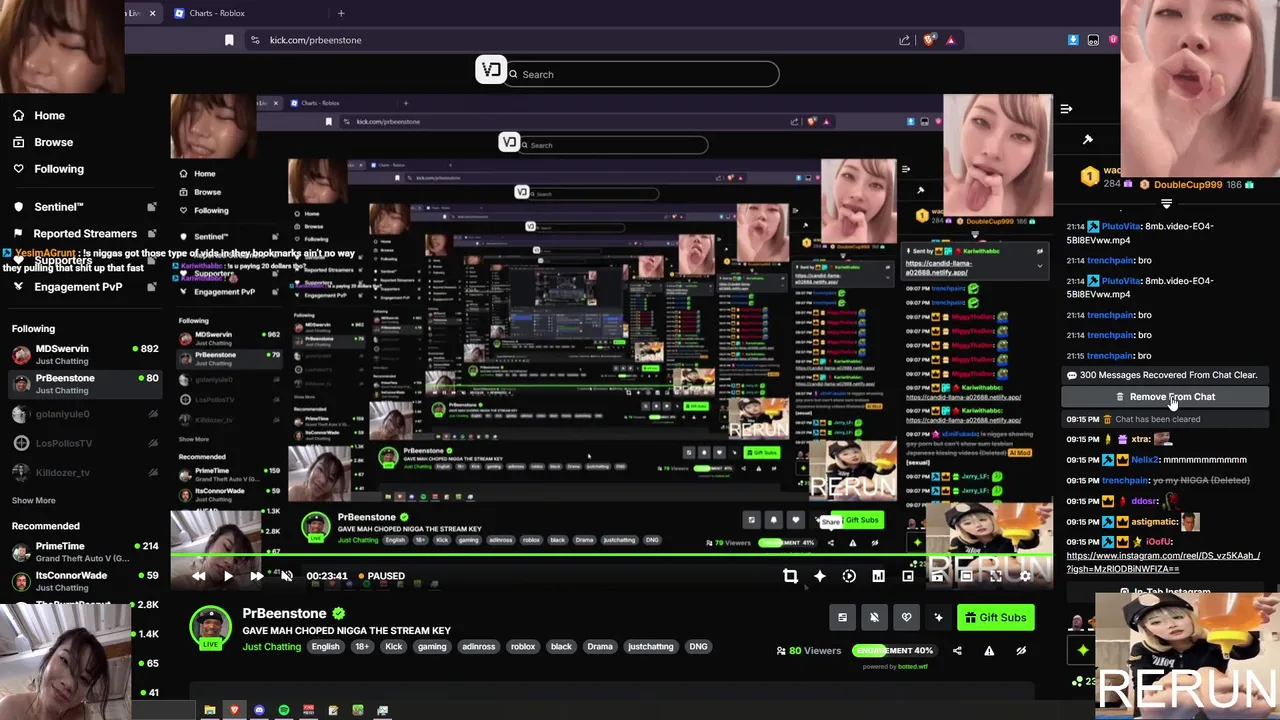
Task: Toggle follow heart for PrBeenstone
Action: point(906,618)
